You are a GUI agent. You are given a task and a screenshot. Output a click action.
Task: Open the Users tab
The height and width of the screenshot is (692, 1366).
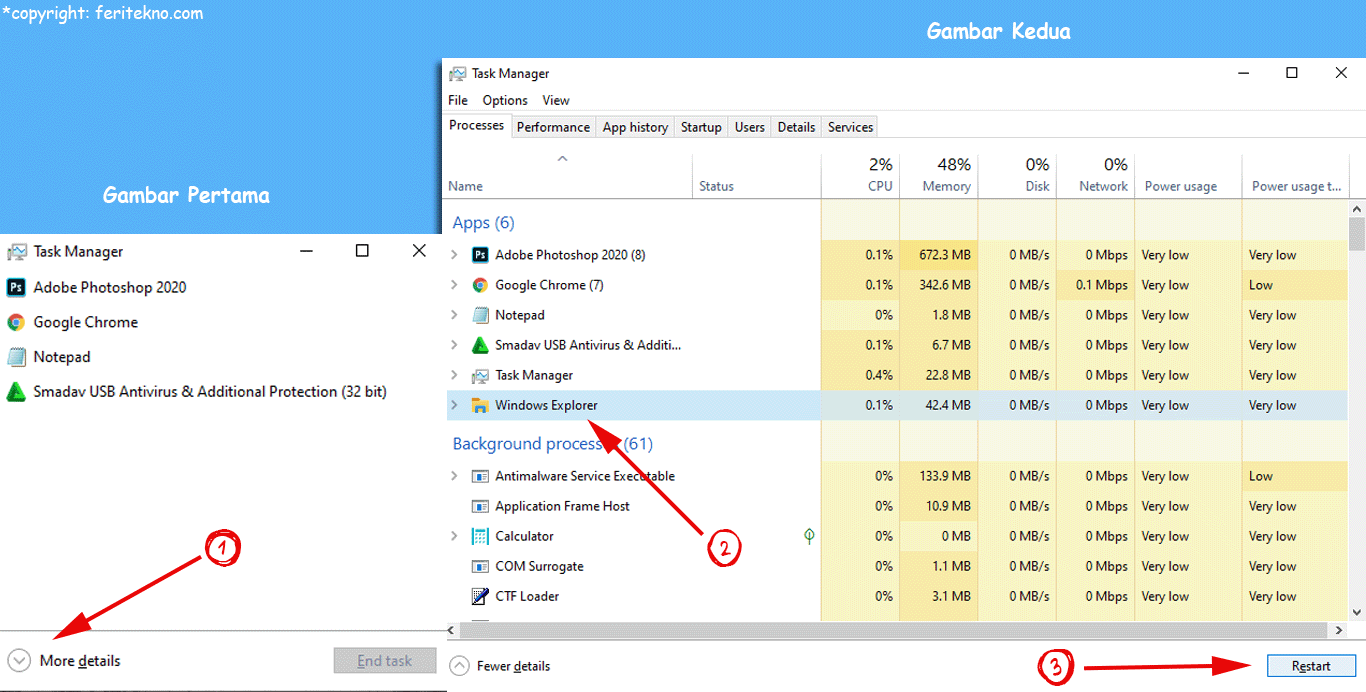point(749,127)
